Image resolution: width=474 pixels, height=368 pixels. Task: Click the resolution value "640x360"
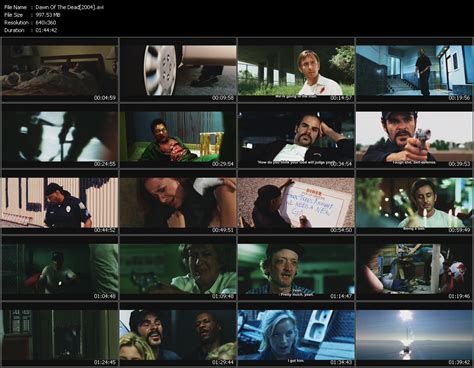[x=46, y=22]
